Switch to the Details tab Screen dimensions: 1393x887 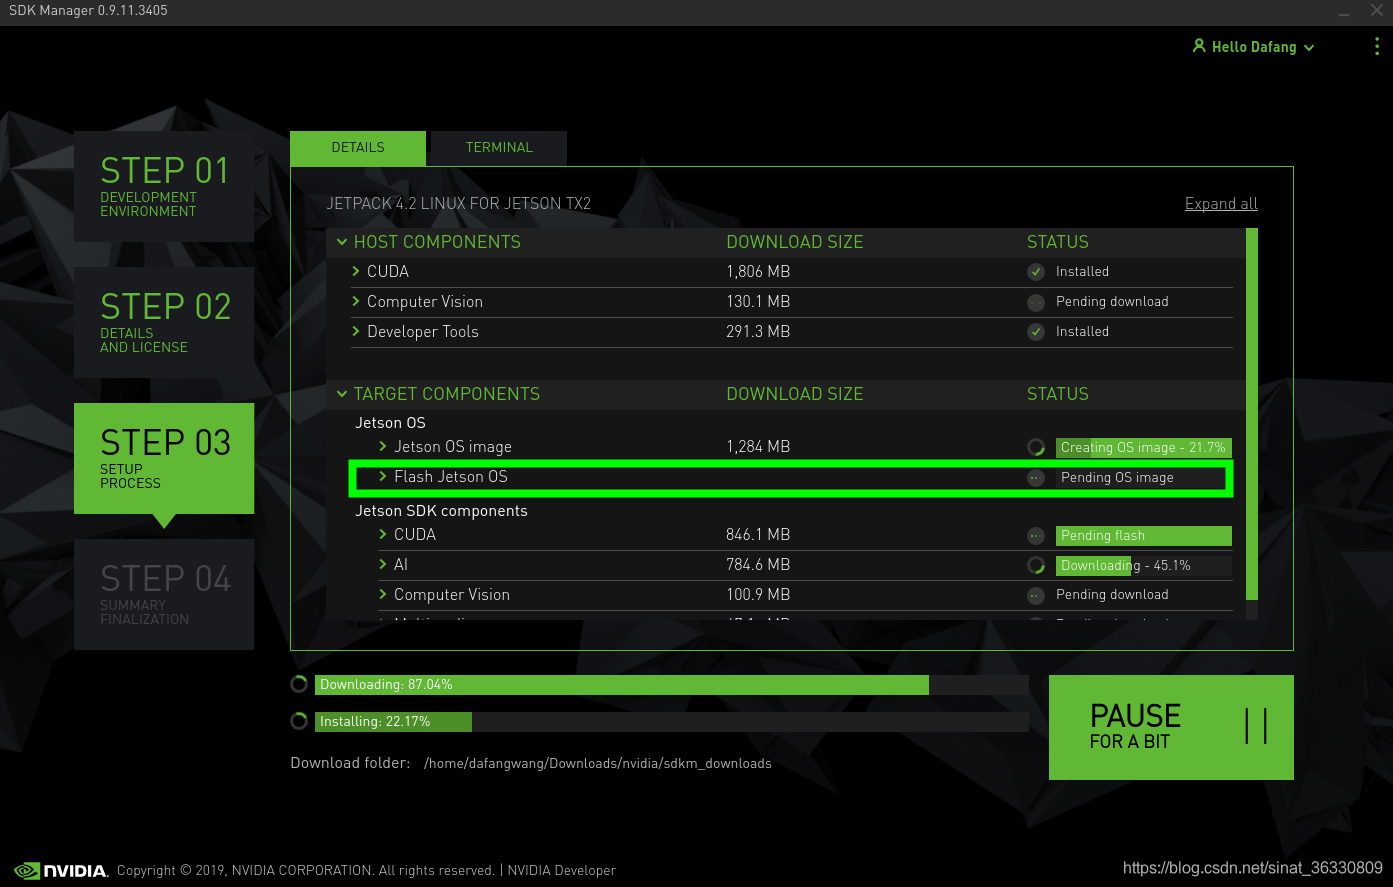coord(358,148)
